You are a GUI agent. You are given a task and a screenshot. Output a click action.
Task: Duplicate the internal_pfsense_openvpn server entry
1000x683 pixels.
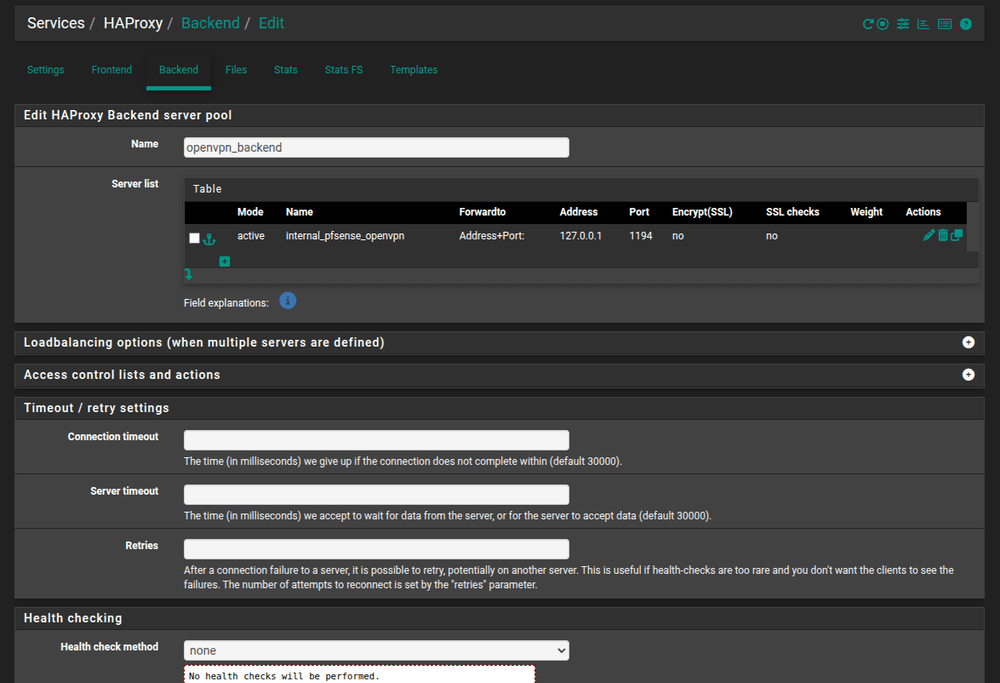coord(957,235)
